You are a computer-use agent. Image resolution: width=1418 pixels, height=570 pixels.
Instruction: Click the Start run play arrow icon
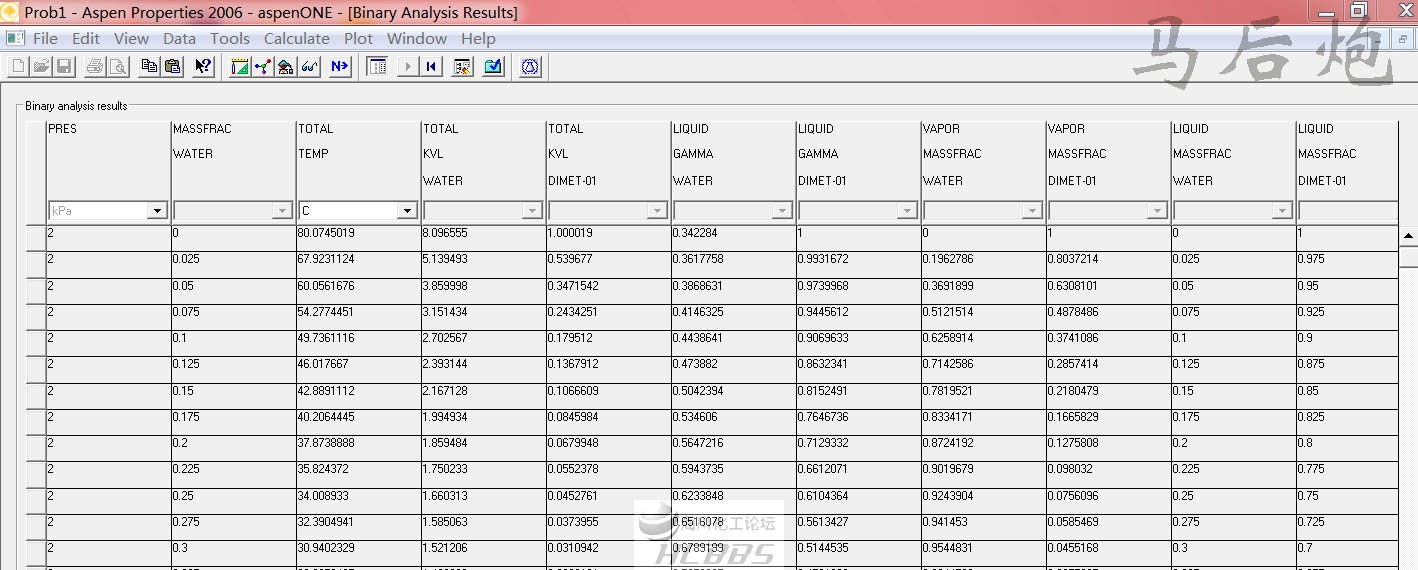pos(408,67)
